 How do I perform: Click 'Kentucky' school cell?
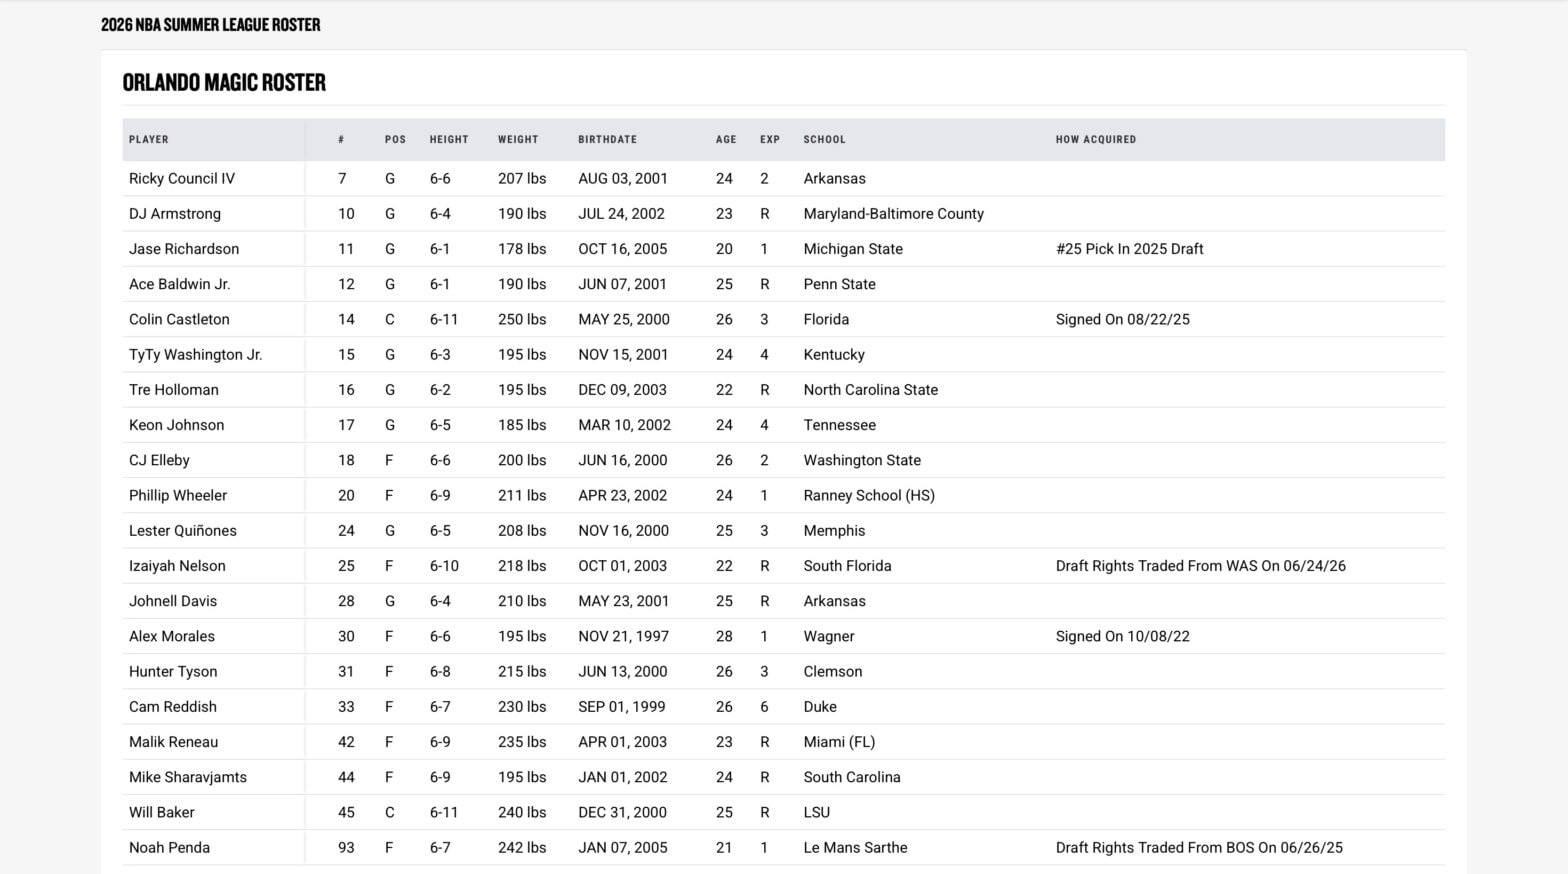point(834,354)
